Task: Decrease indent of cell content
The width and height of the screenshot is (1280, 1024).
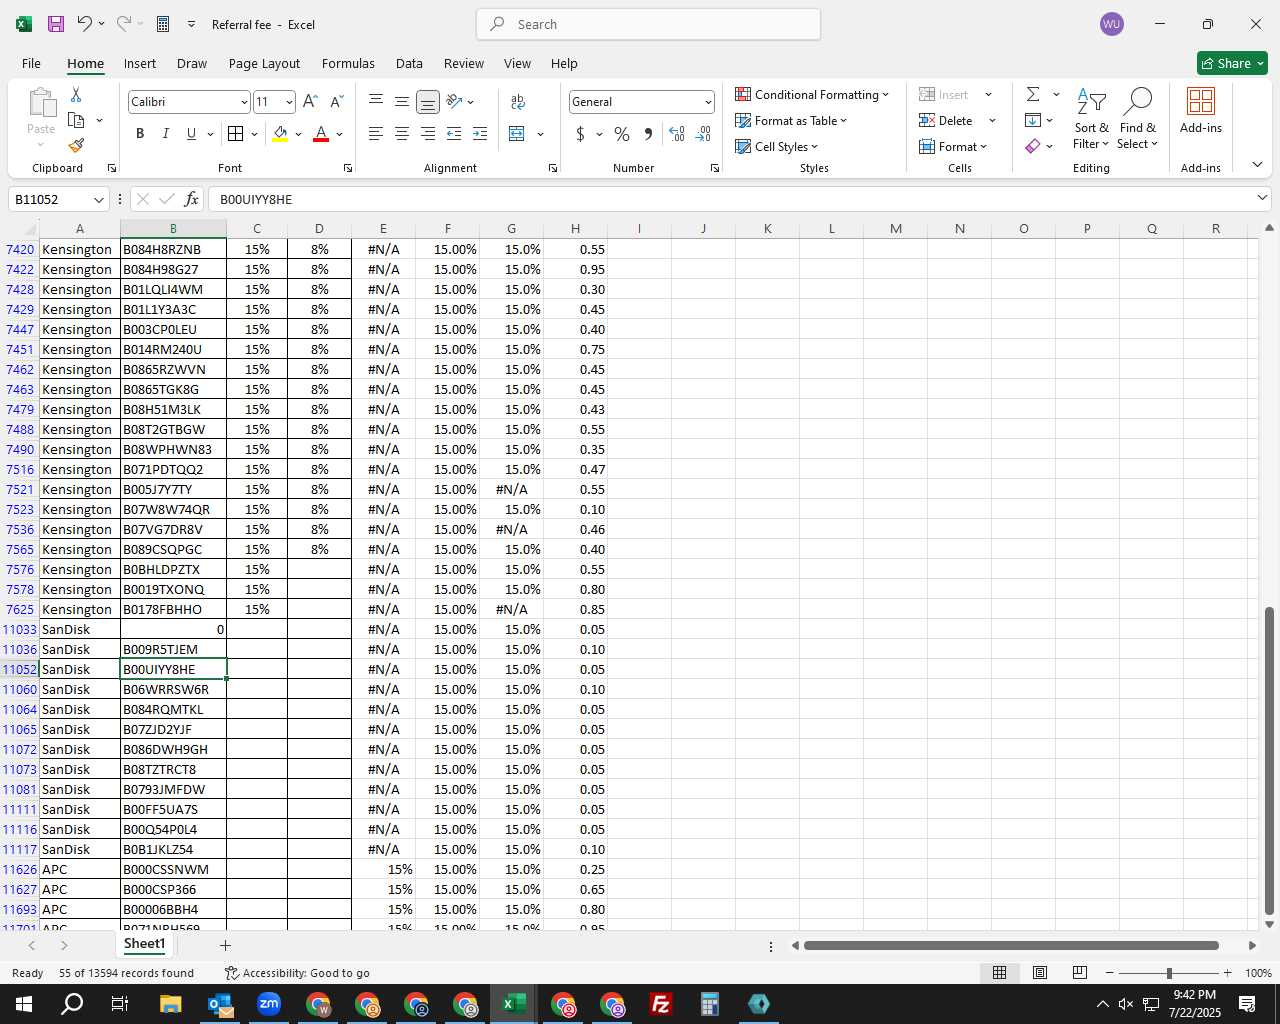Action: (454, 134)
